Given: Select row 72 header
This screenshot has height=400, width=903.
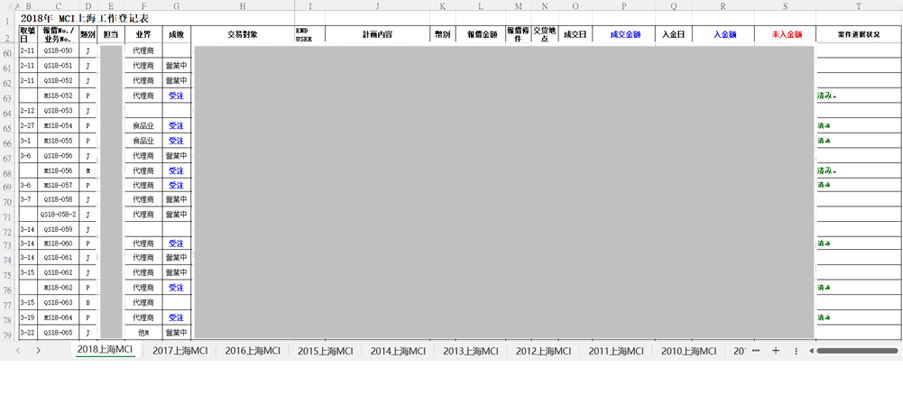Looking at the screenshot, I should pyautogui.click(x=8, y=231).
